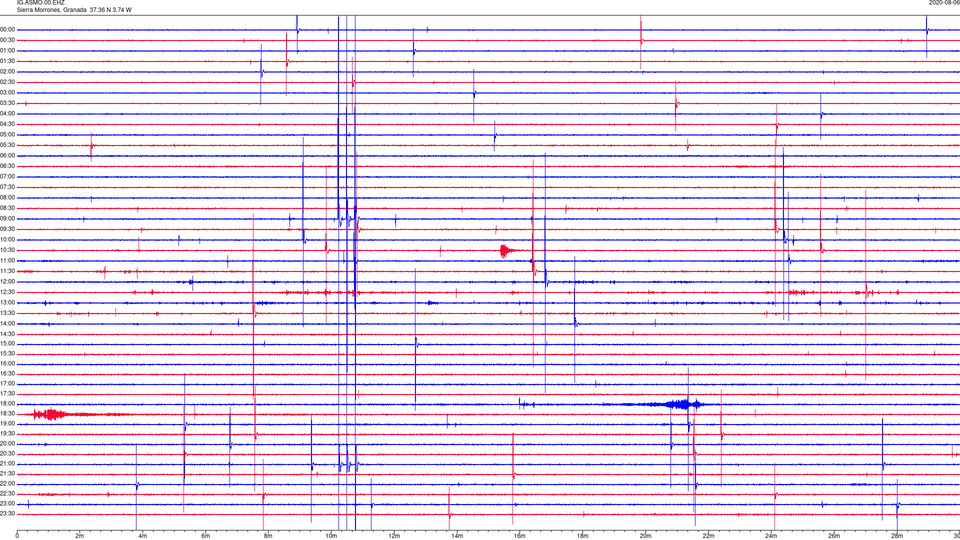This screenshot has width=960, height=540.
Task: Click the red burst on 10:30 trace
Action: point(505,250)
